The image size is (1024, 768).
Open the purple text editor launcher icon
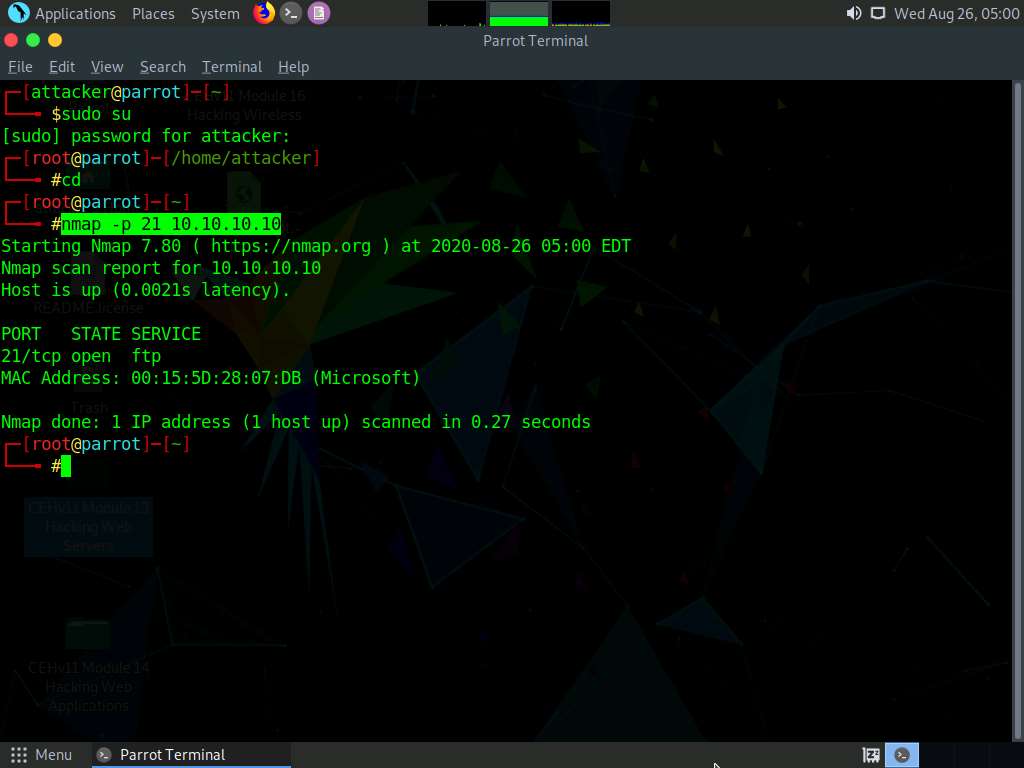coord(319,12)
